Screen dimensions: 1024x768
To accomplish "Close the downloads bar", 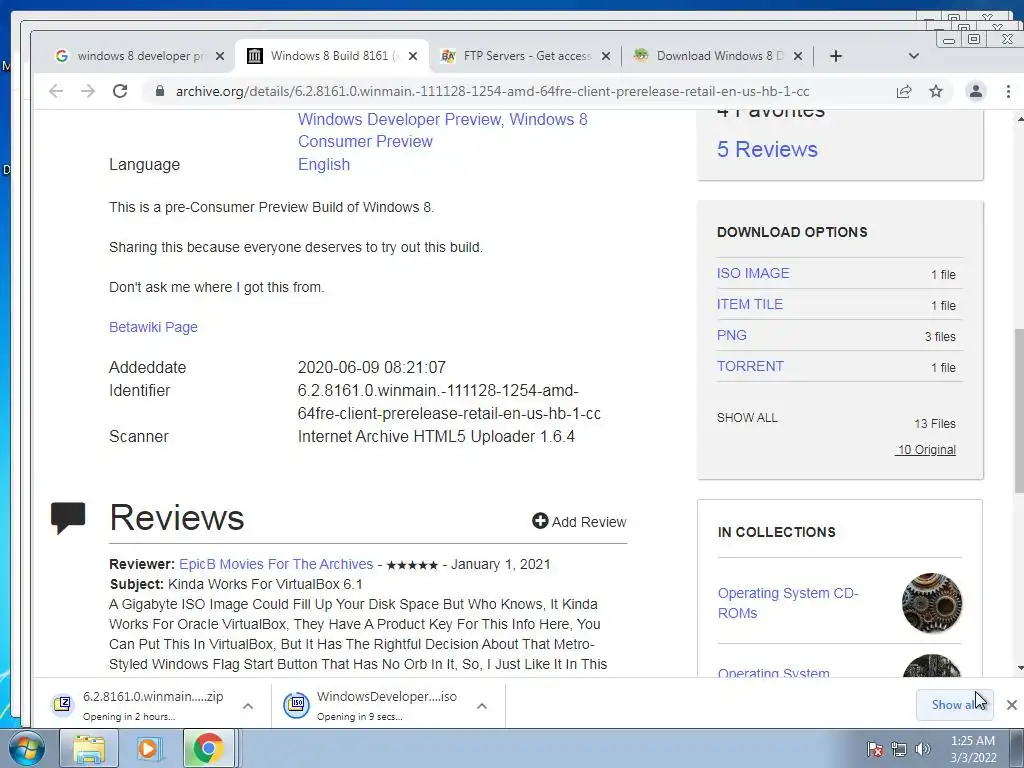I will click(x=1012, y=705).
